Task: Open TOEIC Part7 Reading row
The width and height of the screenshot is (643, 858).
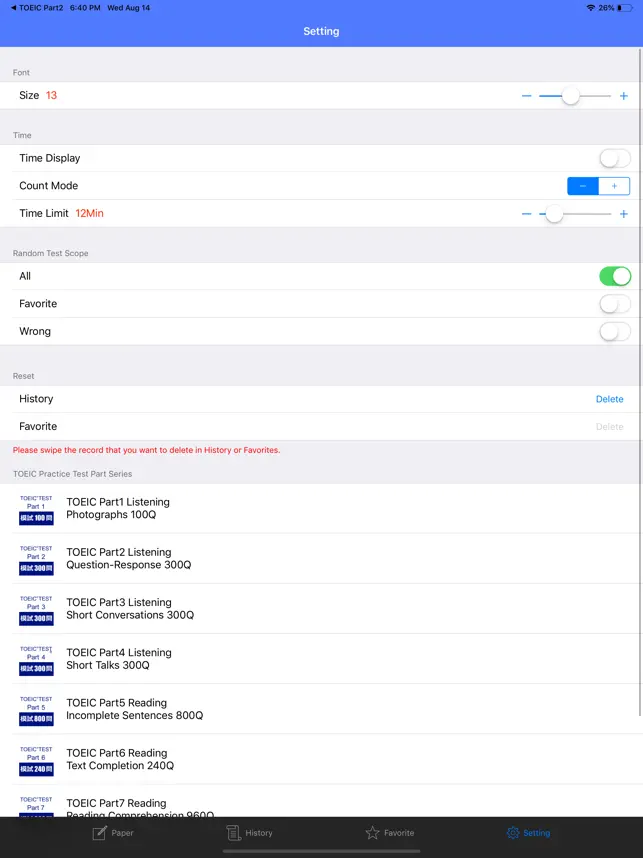Action: tap(321, 801)
